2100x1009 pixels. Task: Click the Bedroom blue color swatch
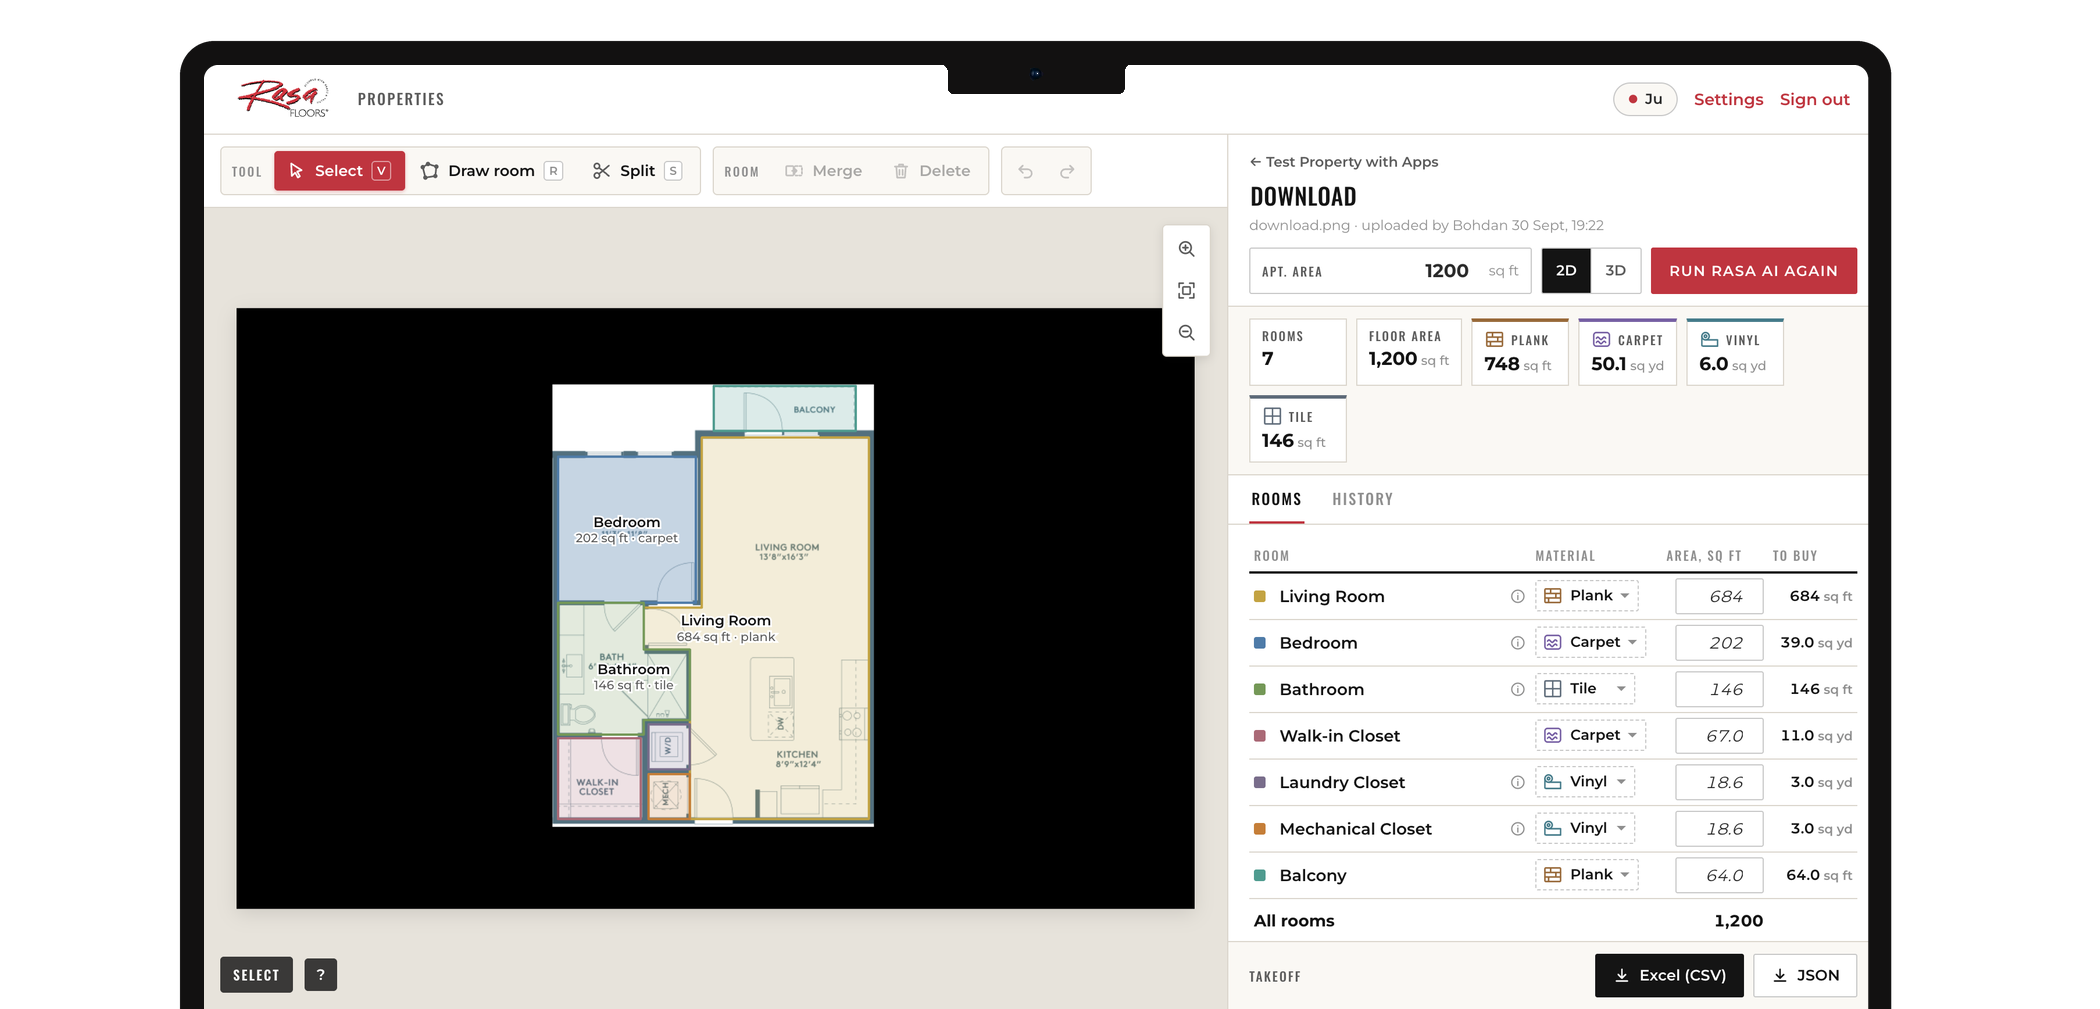[x=1260, y=643]
